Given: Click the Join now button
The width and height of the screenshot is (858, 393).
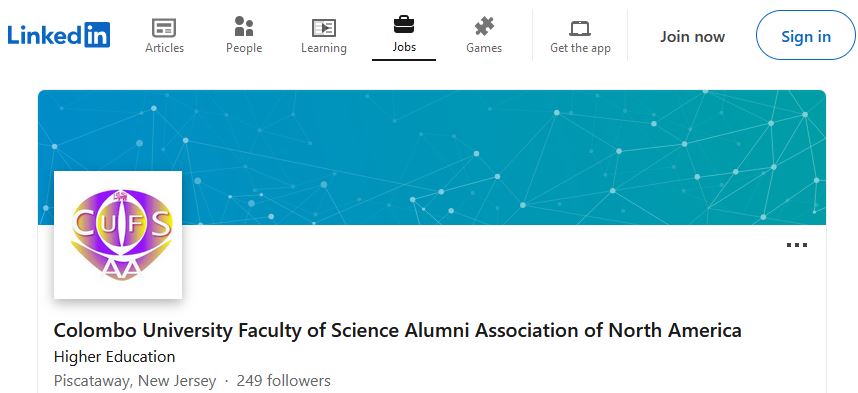Looking at the screenshot, I should 692,37.
